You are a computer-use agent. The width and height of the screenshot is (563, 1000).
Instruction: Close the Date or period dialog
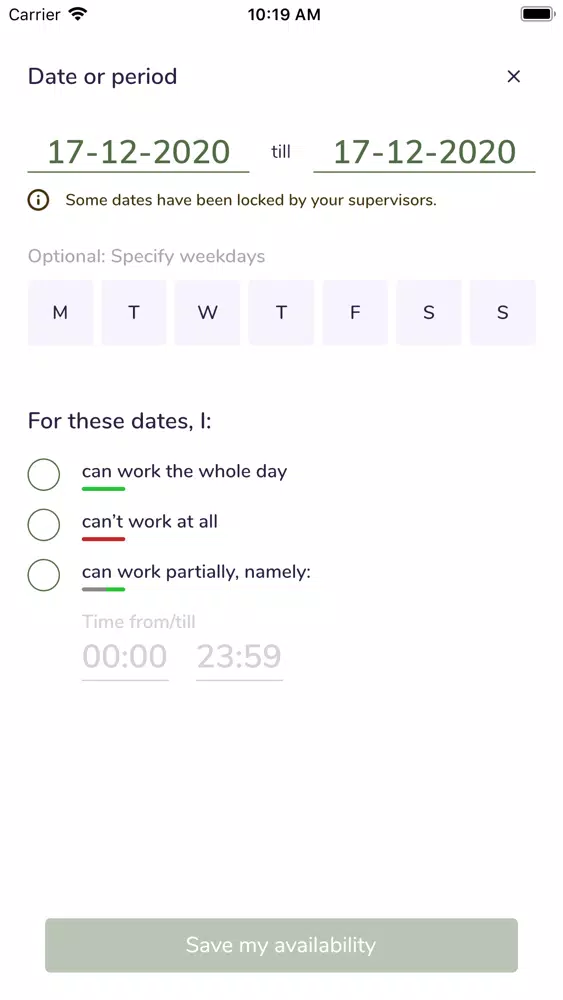point(513,77)
